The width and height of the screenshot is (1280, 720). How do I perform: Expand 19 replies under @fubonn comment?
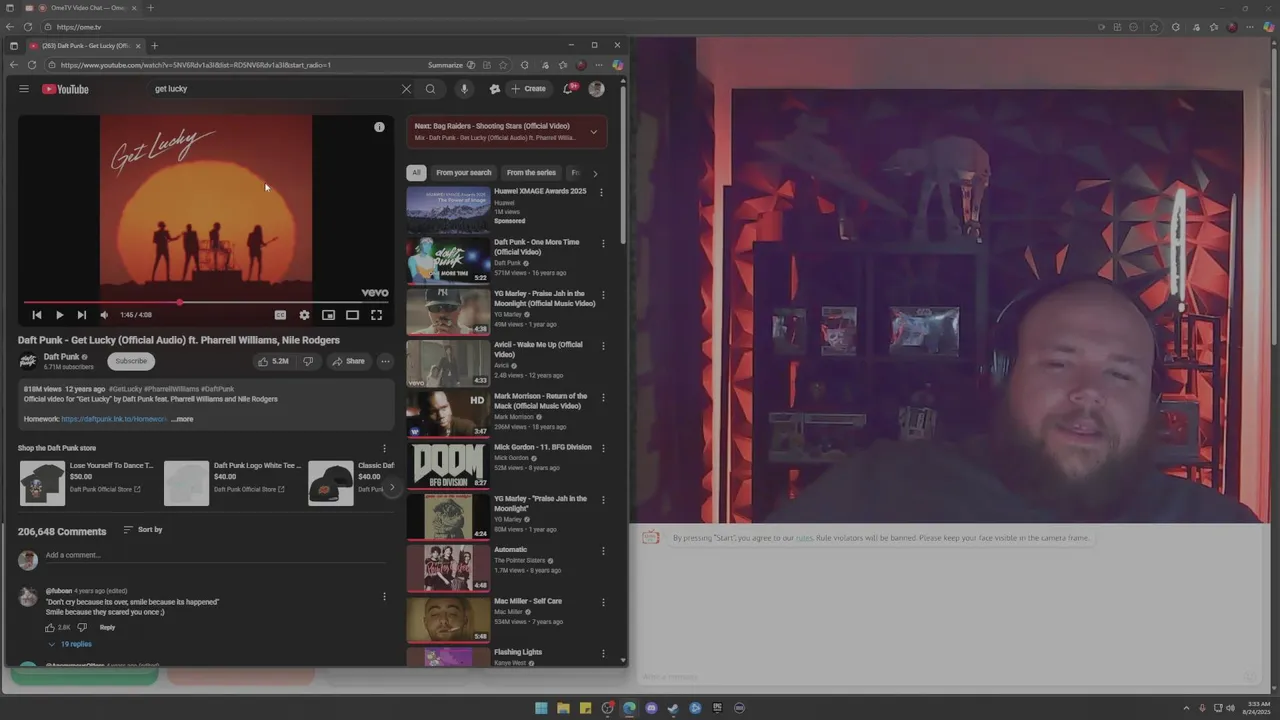(70, 644)
